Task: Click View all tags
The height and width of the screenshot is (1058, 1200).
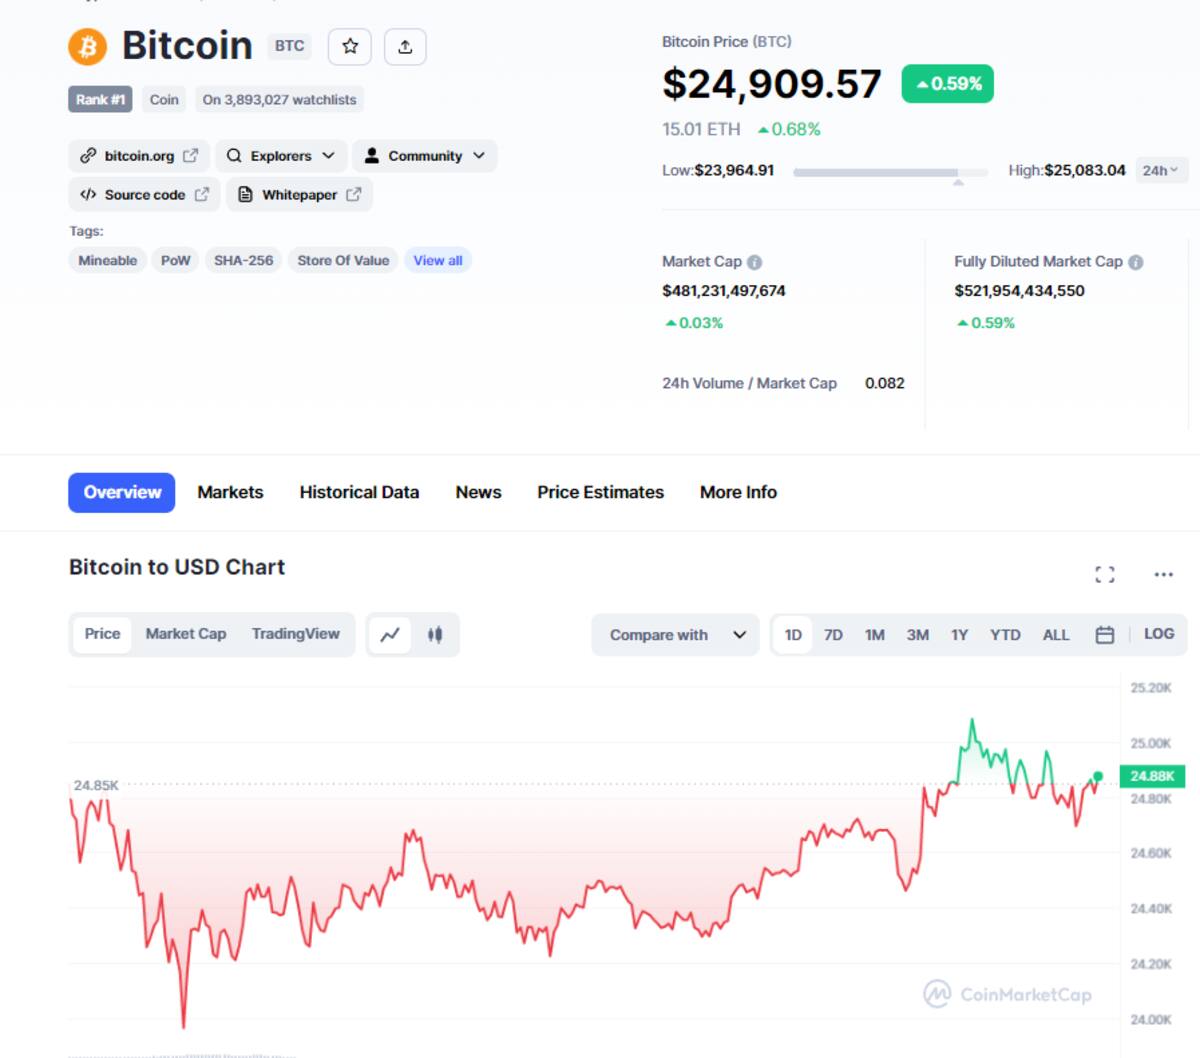Action: 438,261
